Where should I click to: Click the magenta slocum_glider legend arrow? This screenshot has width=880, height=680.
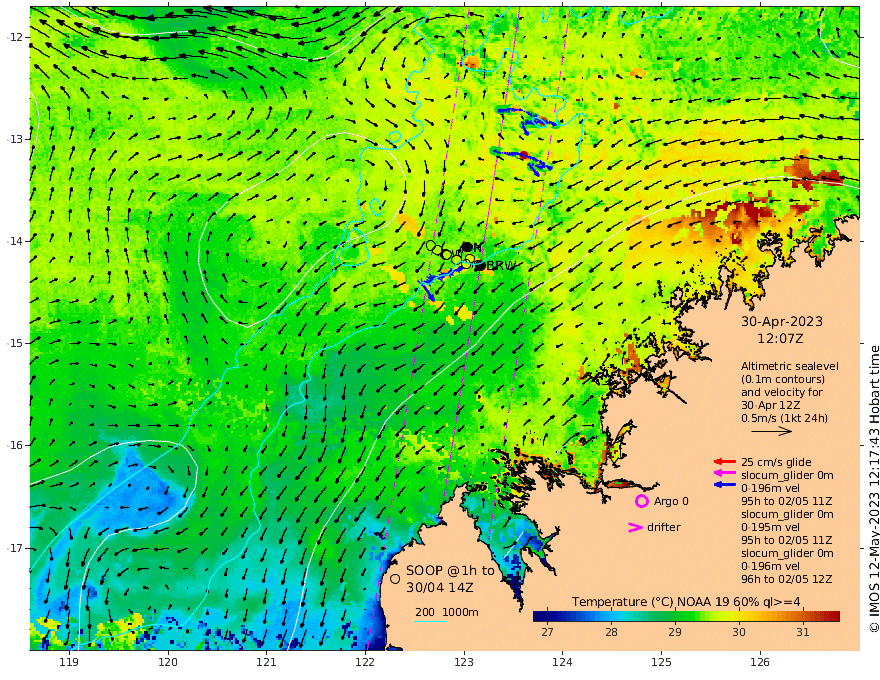(x=725, y=474)
